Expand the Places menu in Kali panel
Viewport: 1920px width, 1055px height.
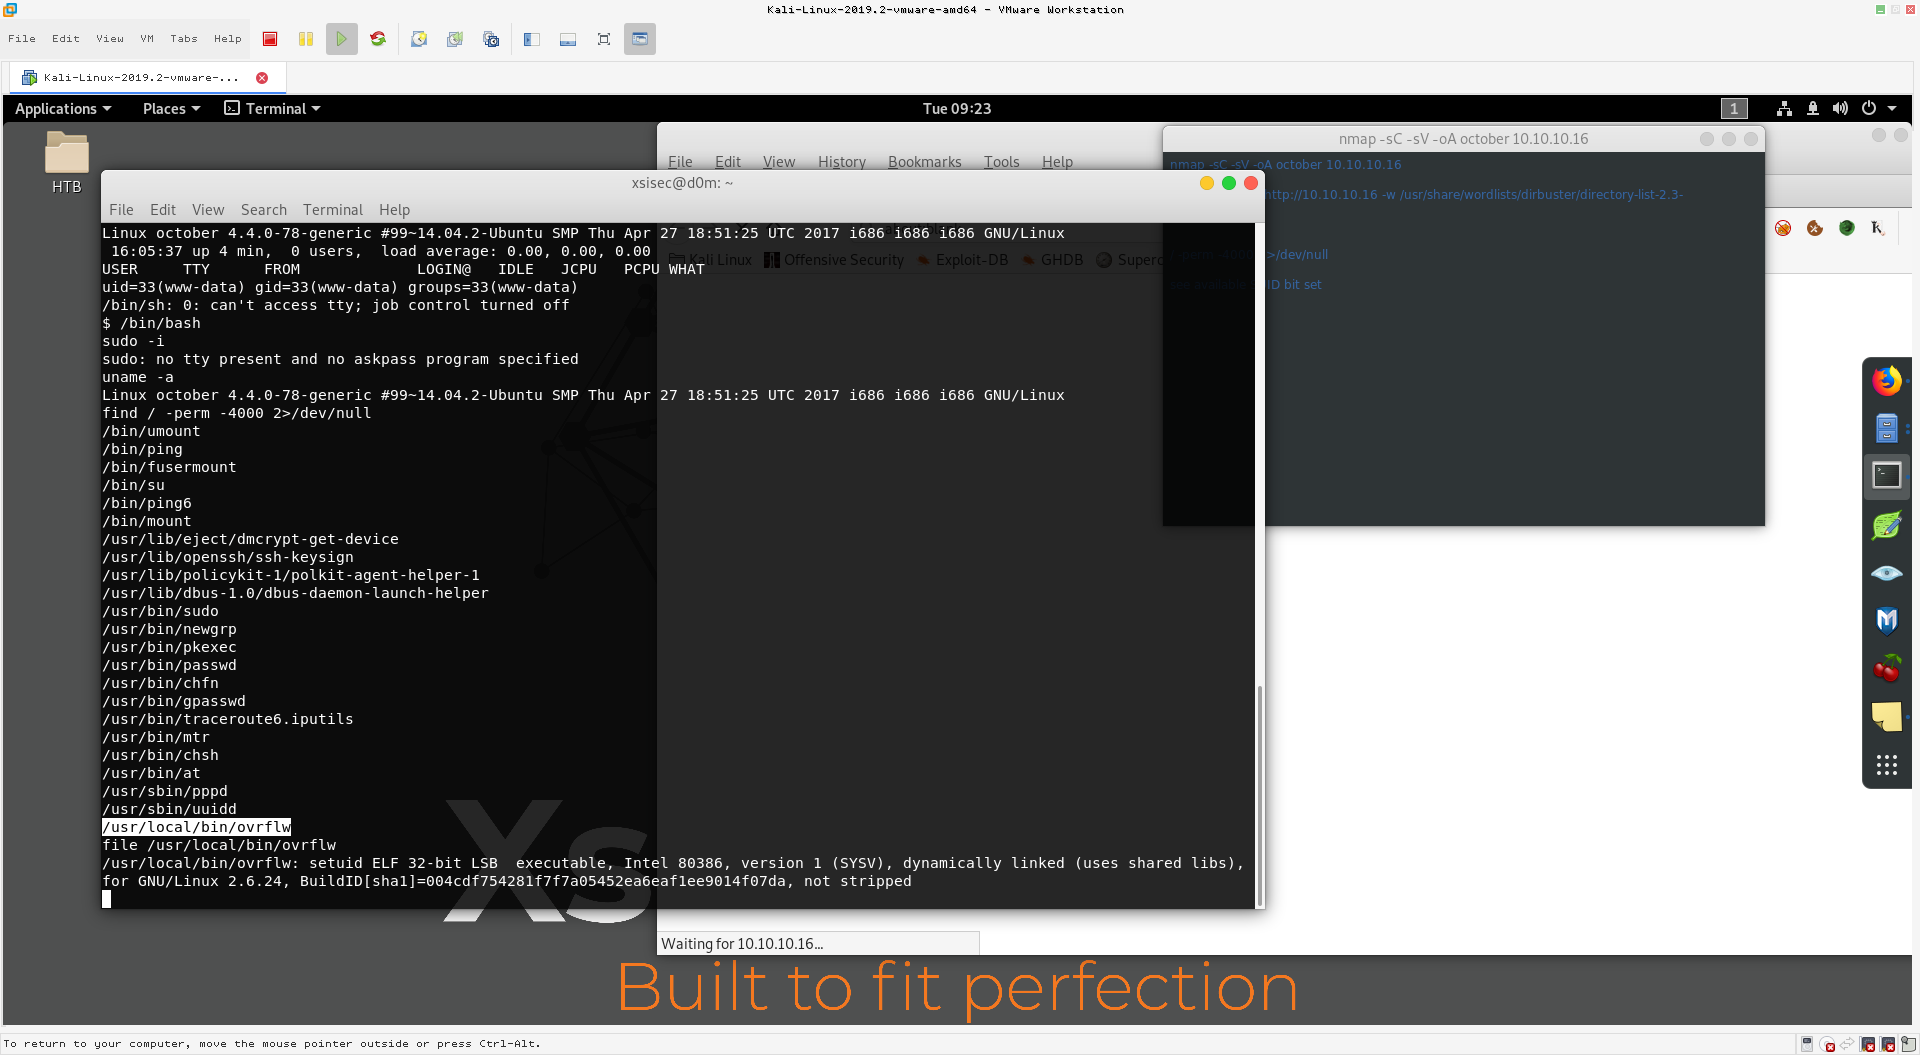(x=171, y=108)
